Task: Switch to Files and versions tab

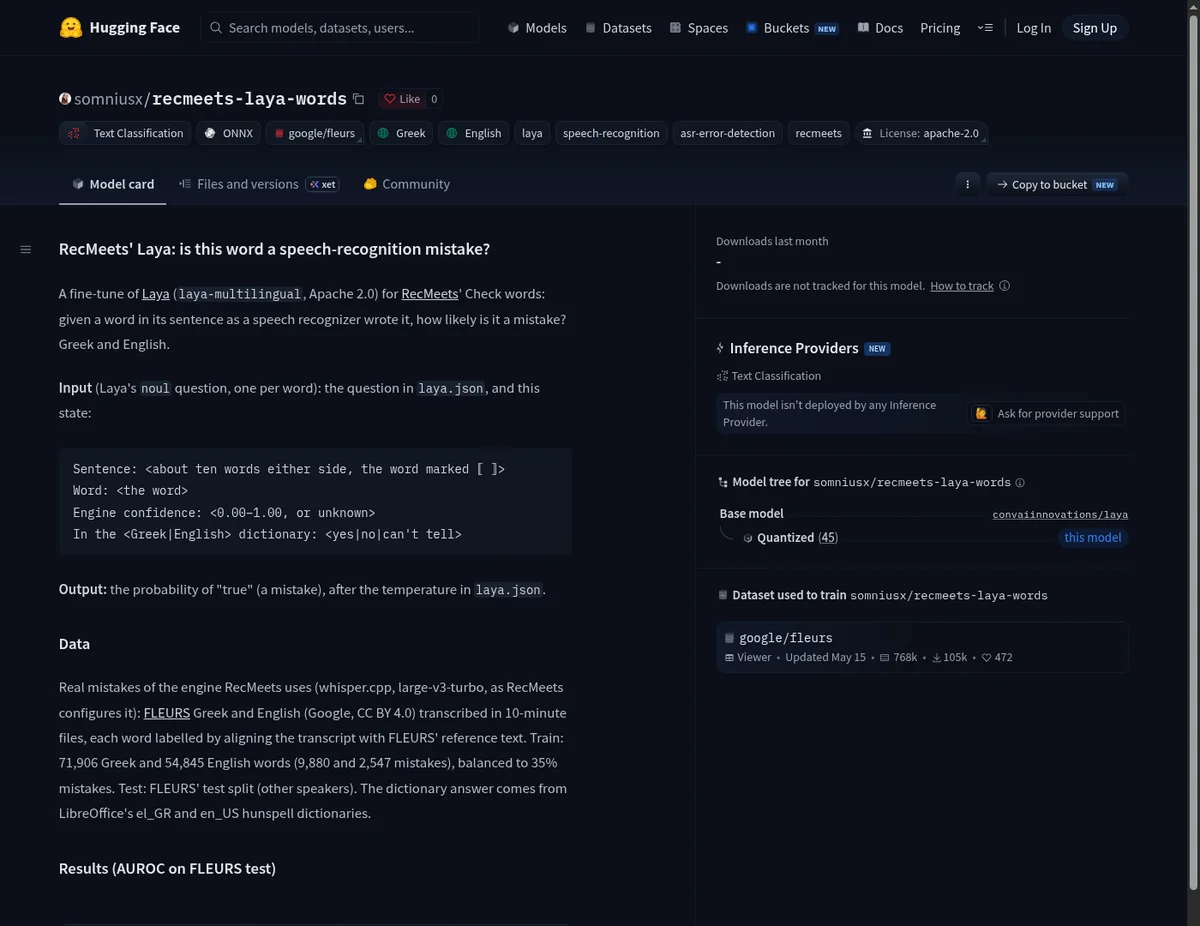Action: pyautogui.click(x=258, y=184)
